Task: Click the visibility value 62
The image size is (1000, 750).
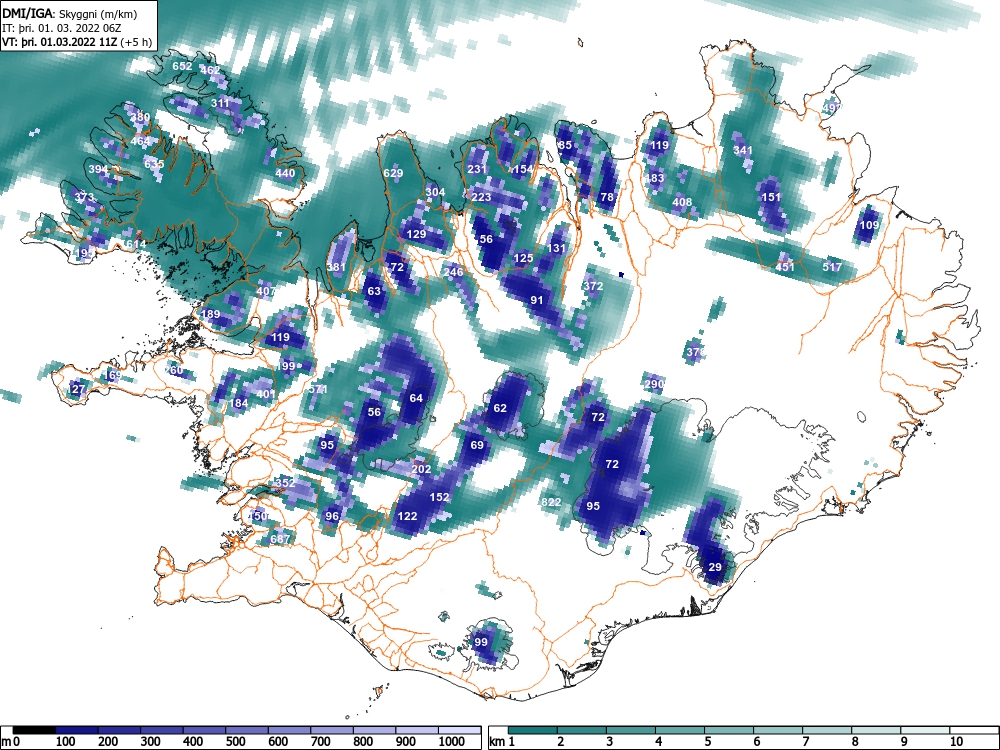Action: tap(500, 408)
